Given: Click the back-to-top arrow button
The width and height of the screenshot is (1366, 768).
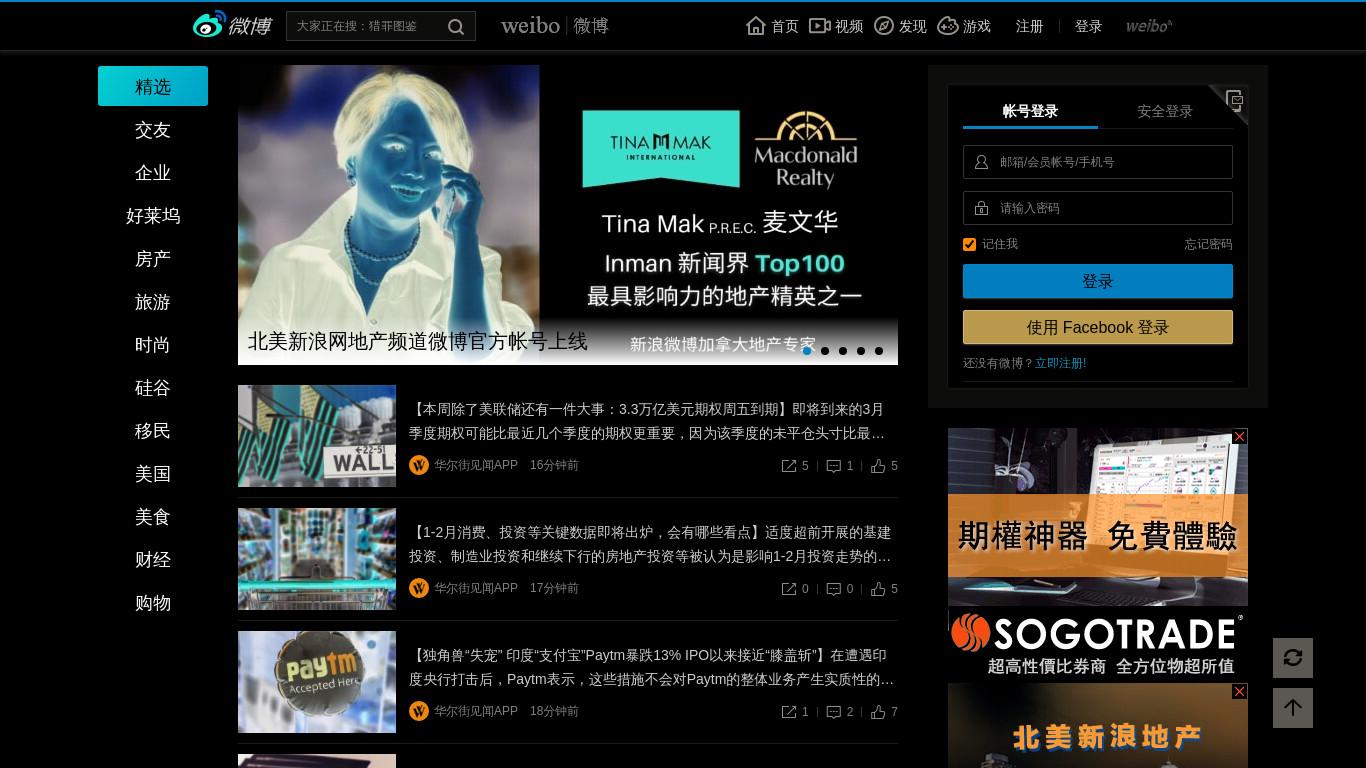Looking at the screenshot, I should point(1293,708).
